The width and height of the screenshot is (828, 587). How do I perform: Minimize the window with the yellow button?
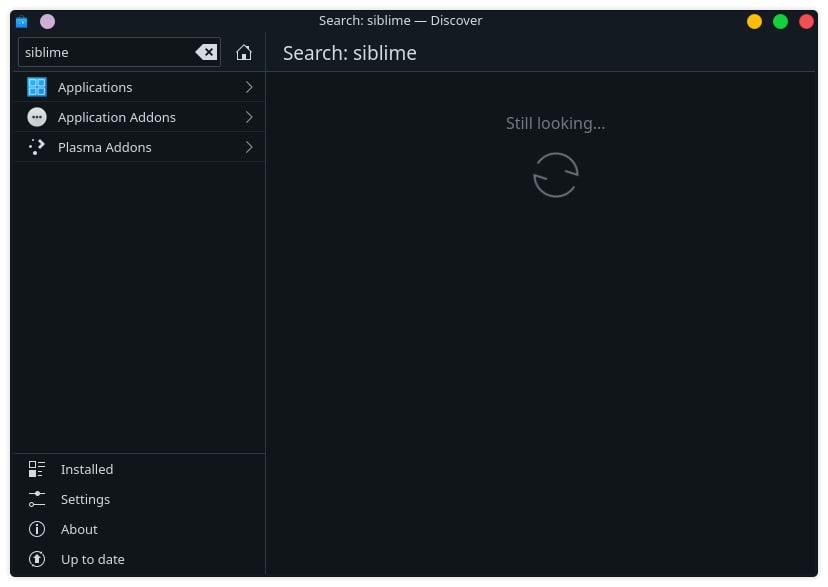754,22
